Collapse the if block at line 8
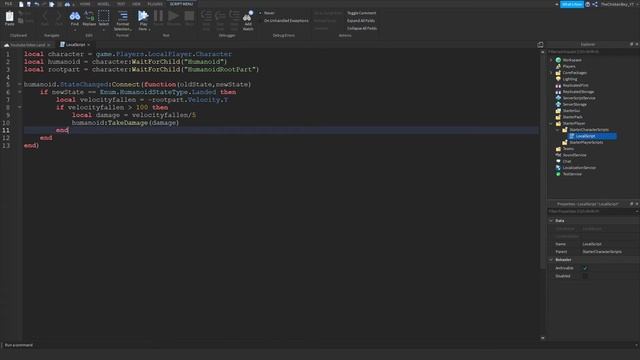This screenshot has width=640, height=360. click(19, 107)
